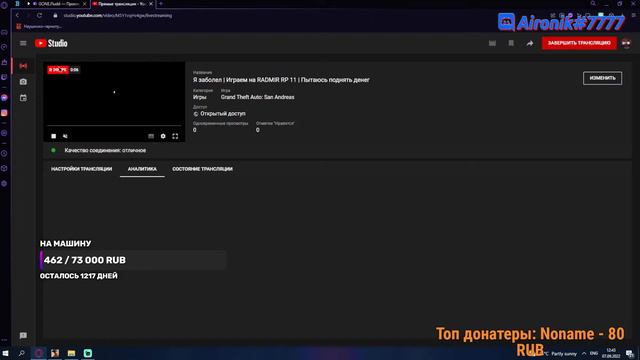640x360 pixels.
Task: Click the Opera GX taskbar icon
Action: pyautogui.click(x=39, y=353)
